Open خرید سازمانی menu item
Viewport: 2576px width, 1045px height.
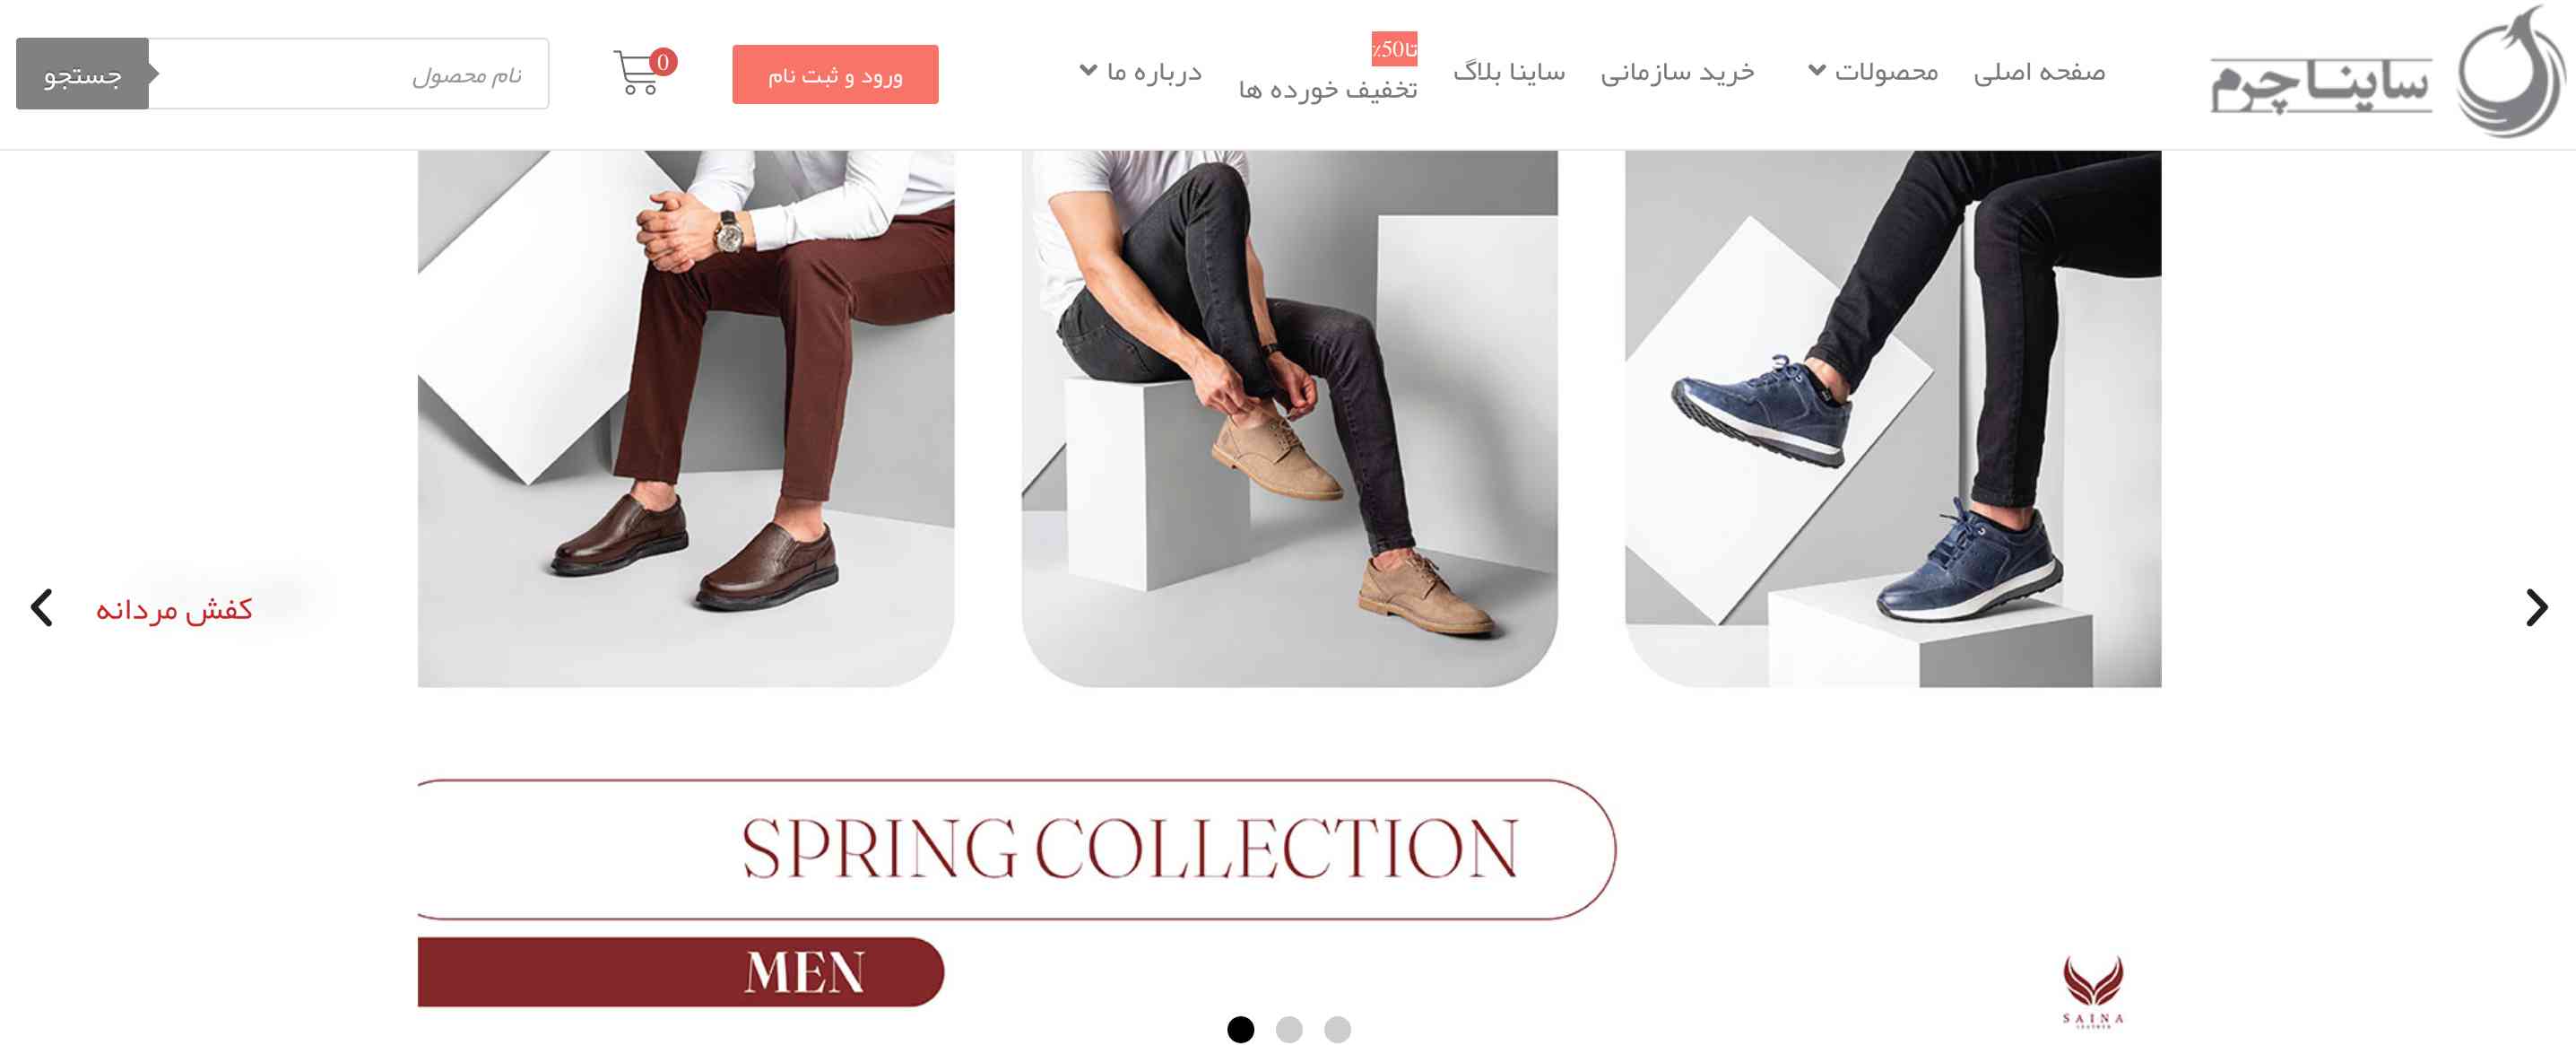tap(1677, 72)
